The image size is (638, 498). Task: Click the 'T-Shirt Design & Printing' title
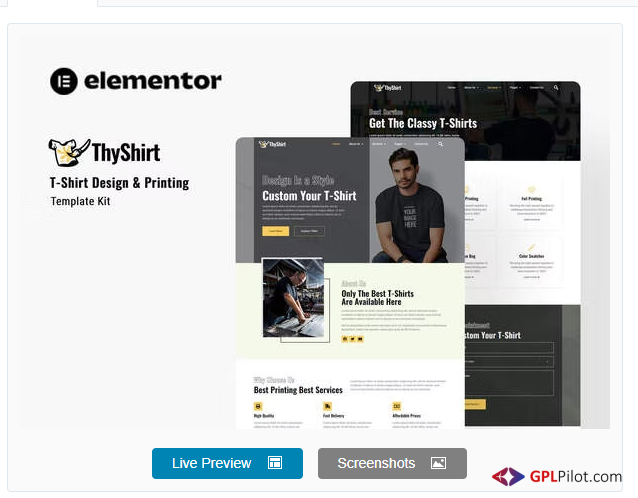pos(119,183)
